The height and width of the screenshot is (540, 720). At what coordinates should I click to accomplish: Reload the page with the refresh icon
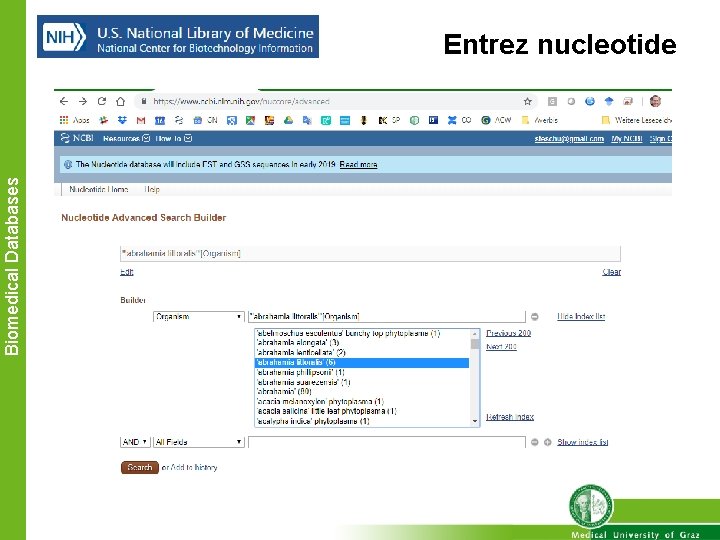tap(102, 101)
